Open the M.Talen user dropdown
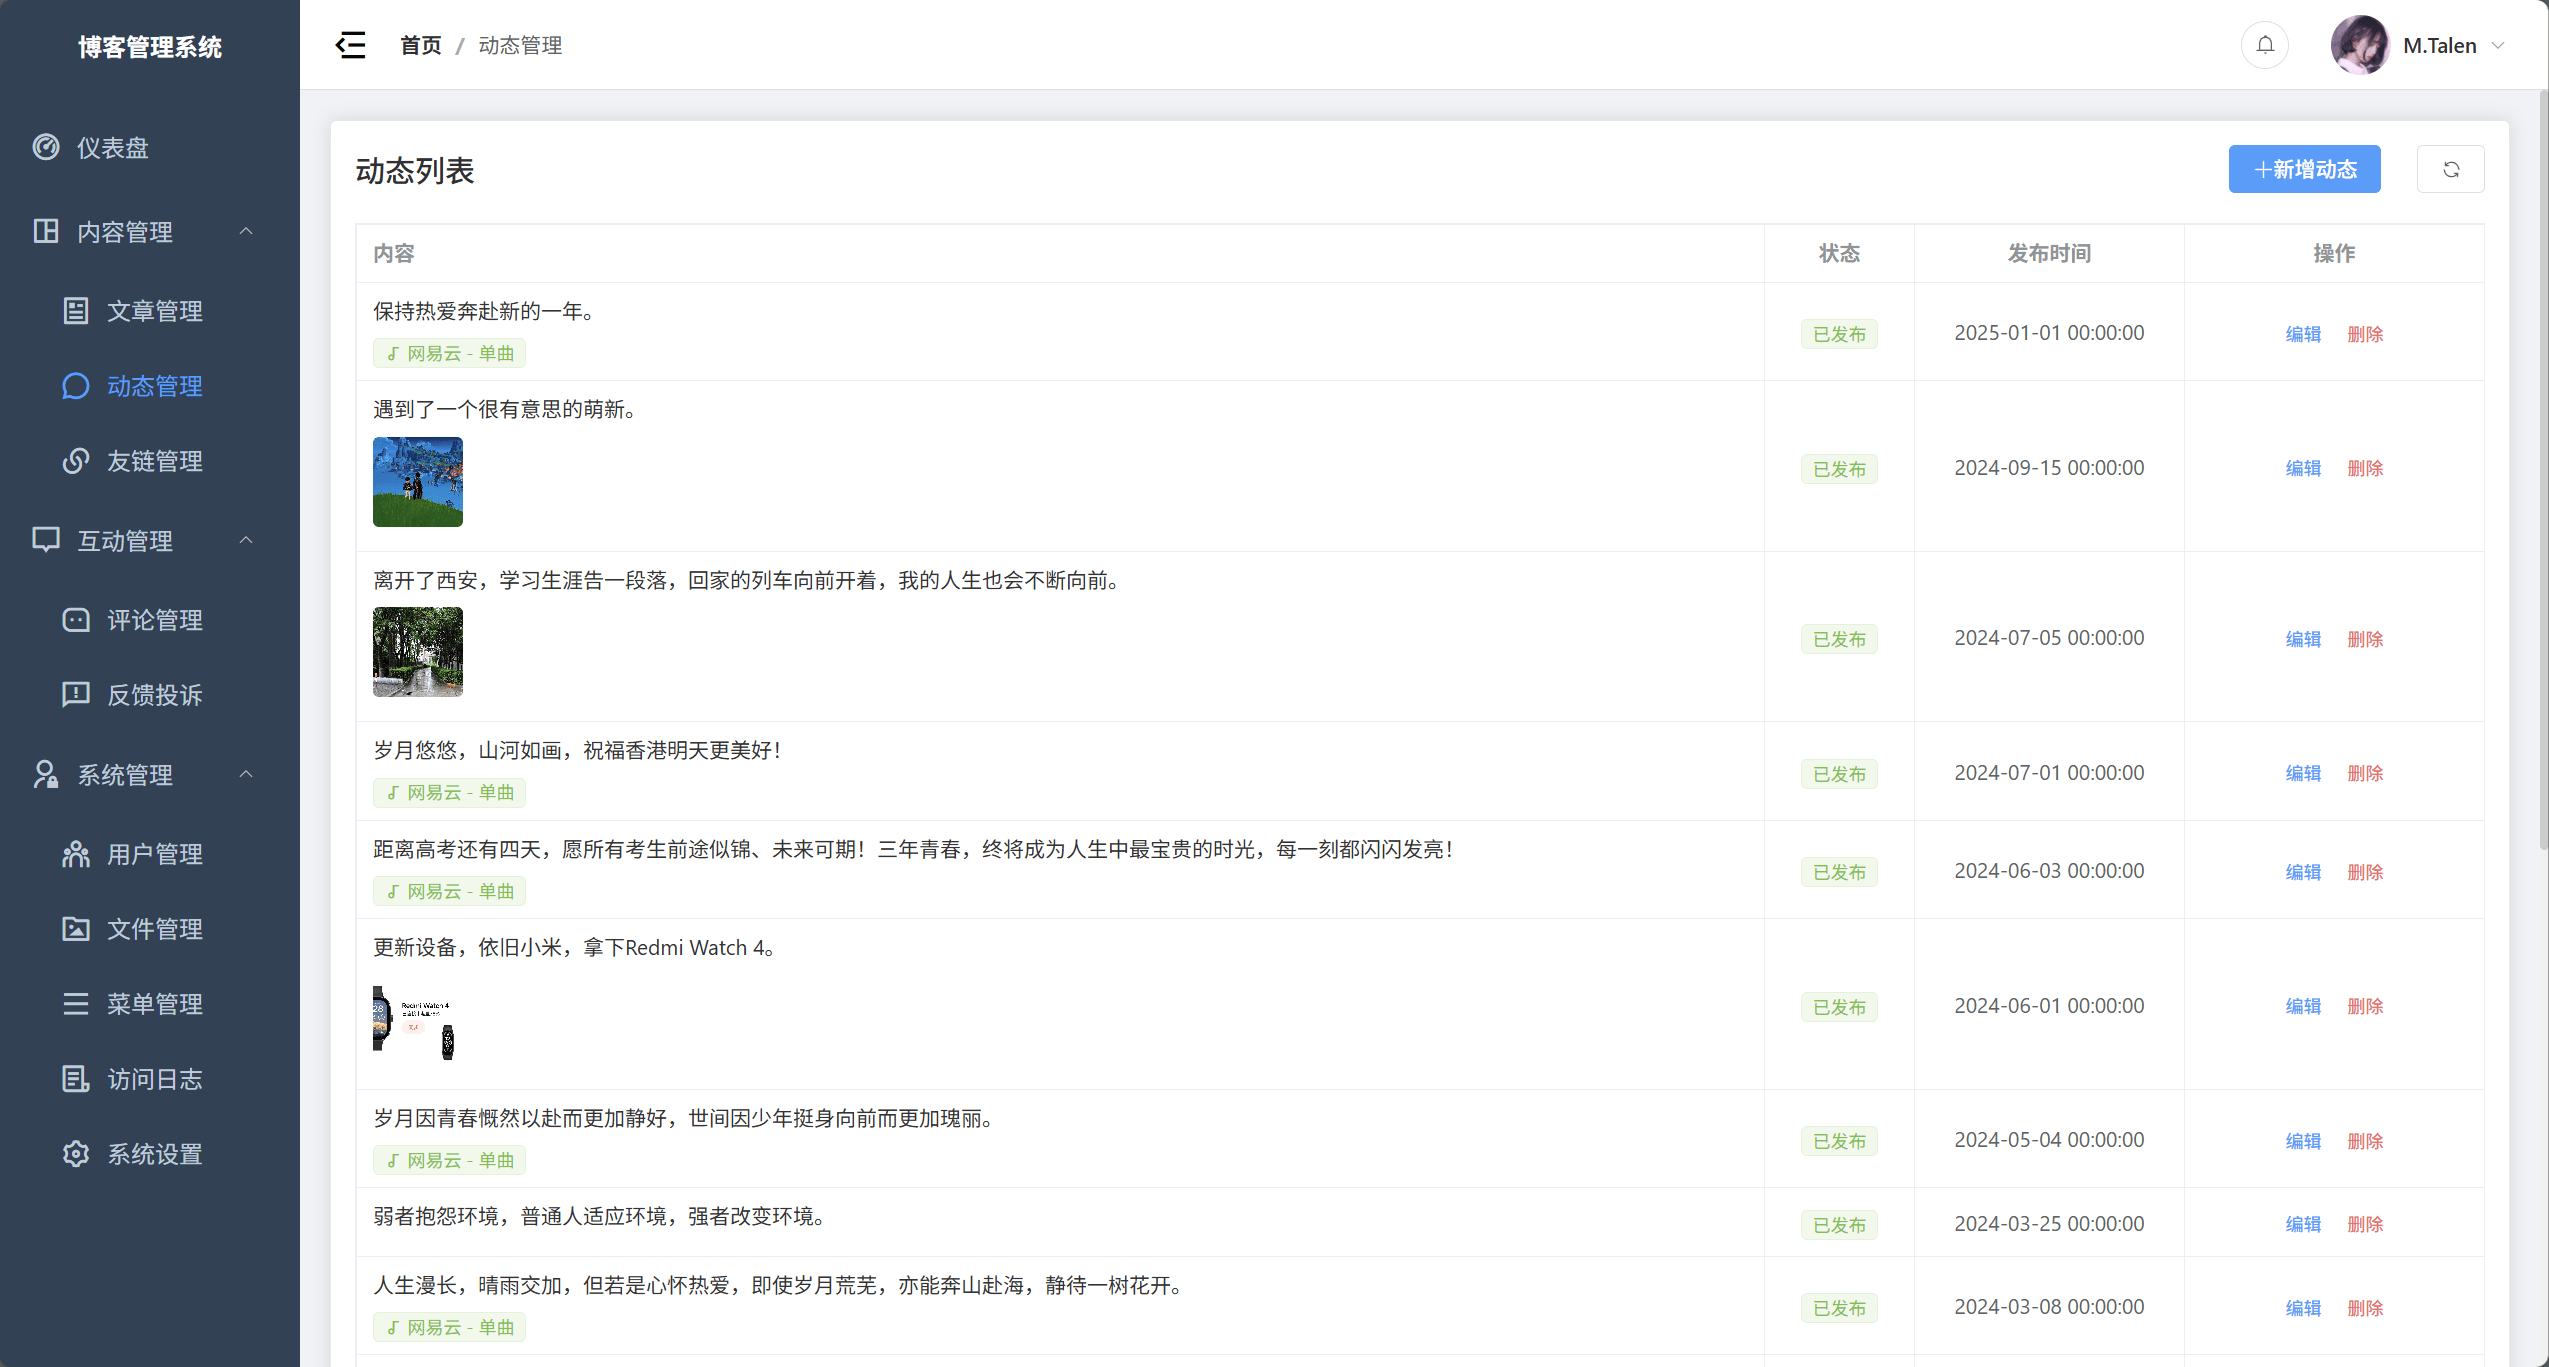Screen dimensions: 2549x1367 pos(2440,45)
